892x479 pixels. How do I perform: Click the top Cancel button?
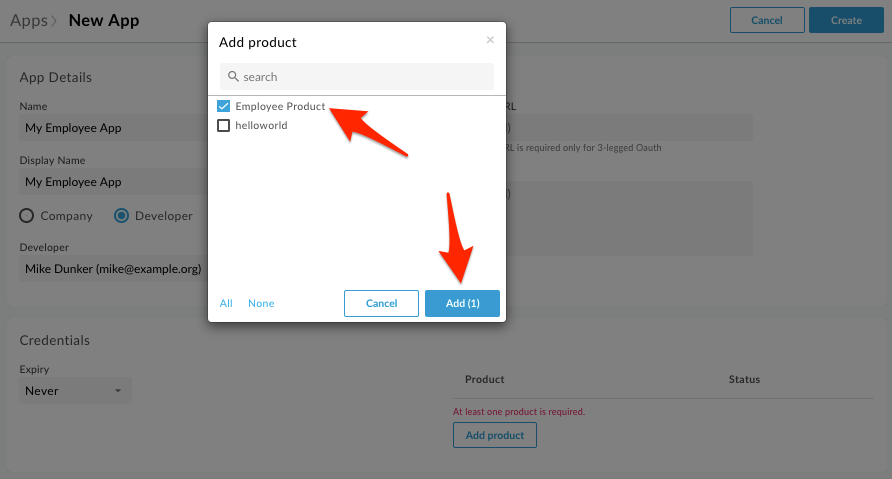pos(767,20)
